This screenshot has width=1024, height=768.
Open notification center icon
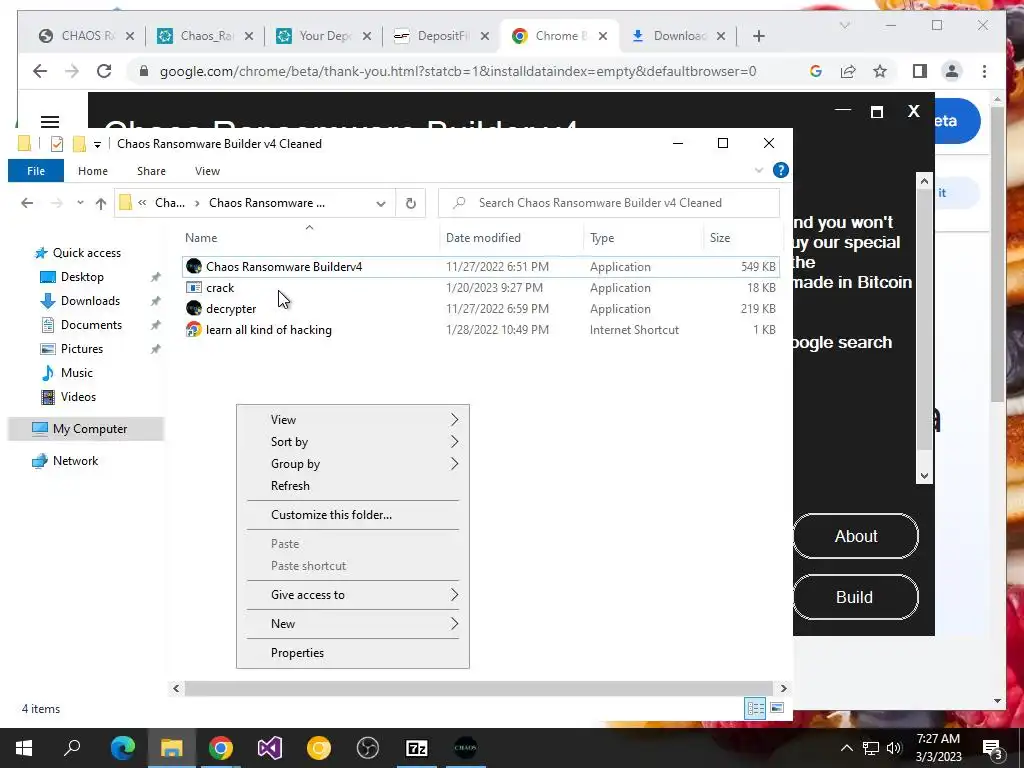(x=993, y=748)
